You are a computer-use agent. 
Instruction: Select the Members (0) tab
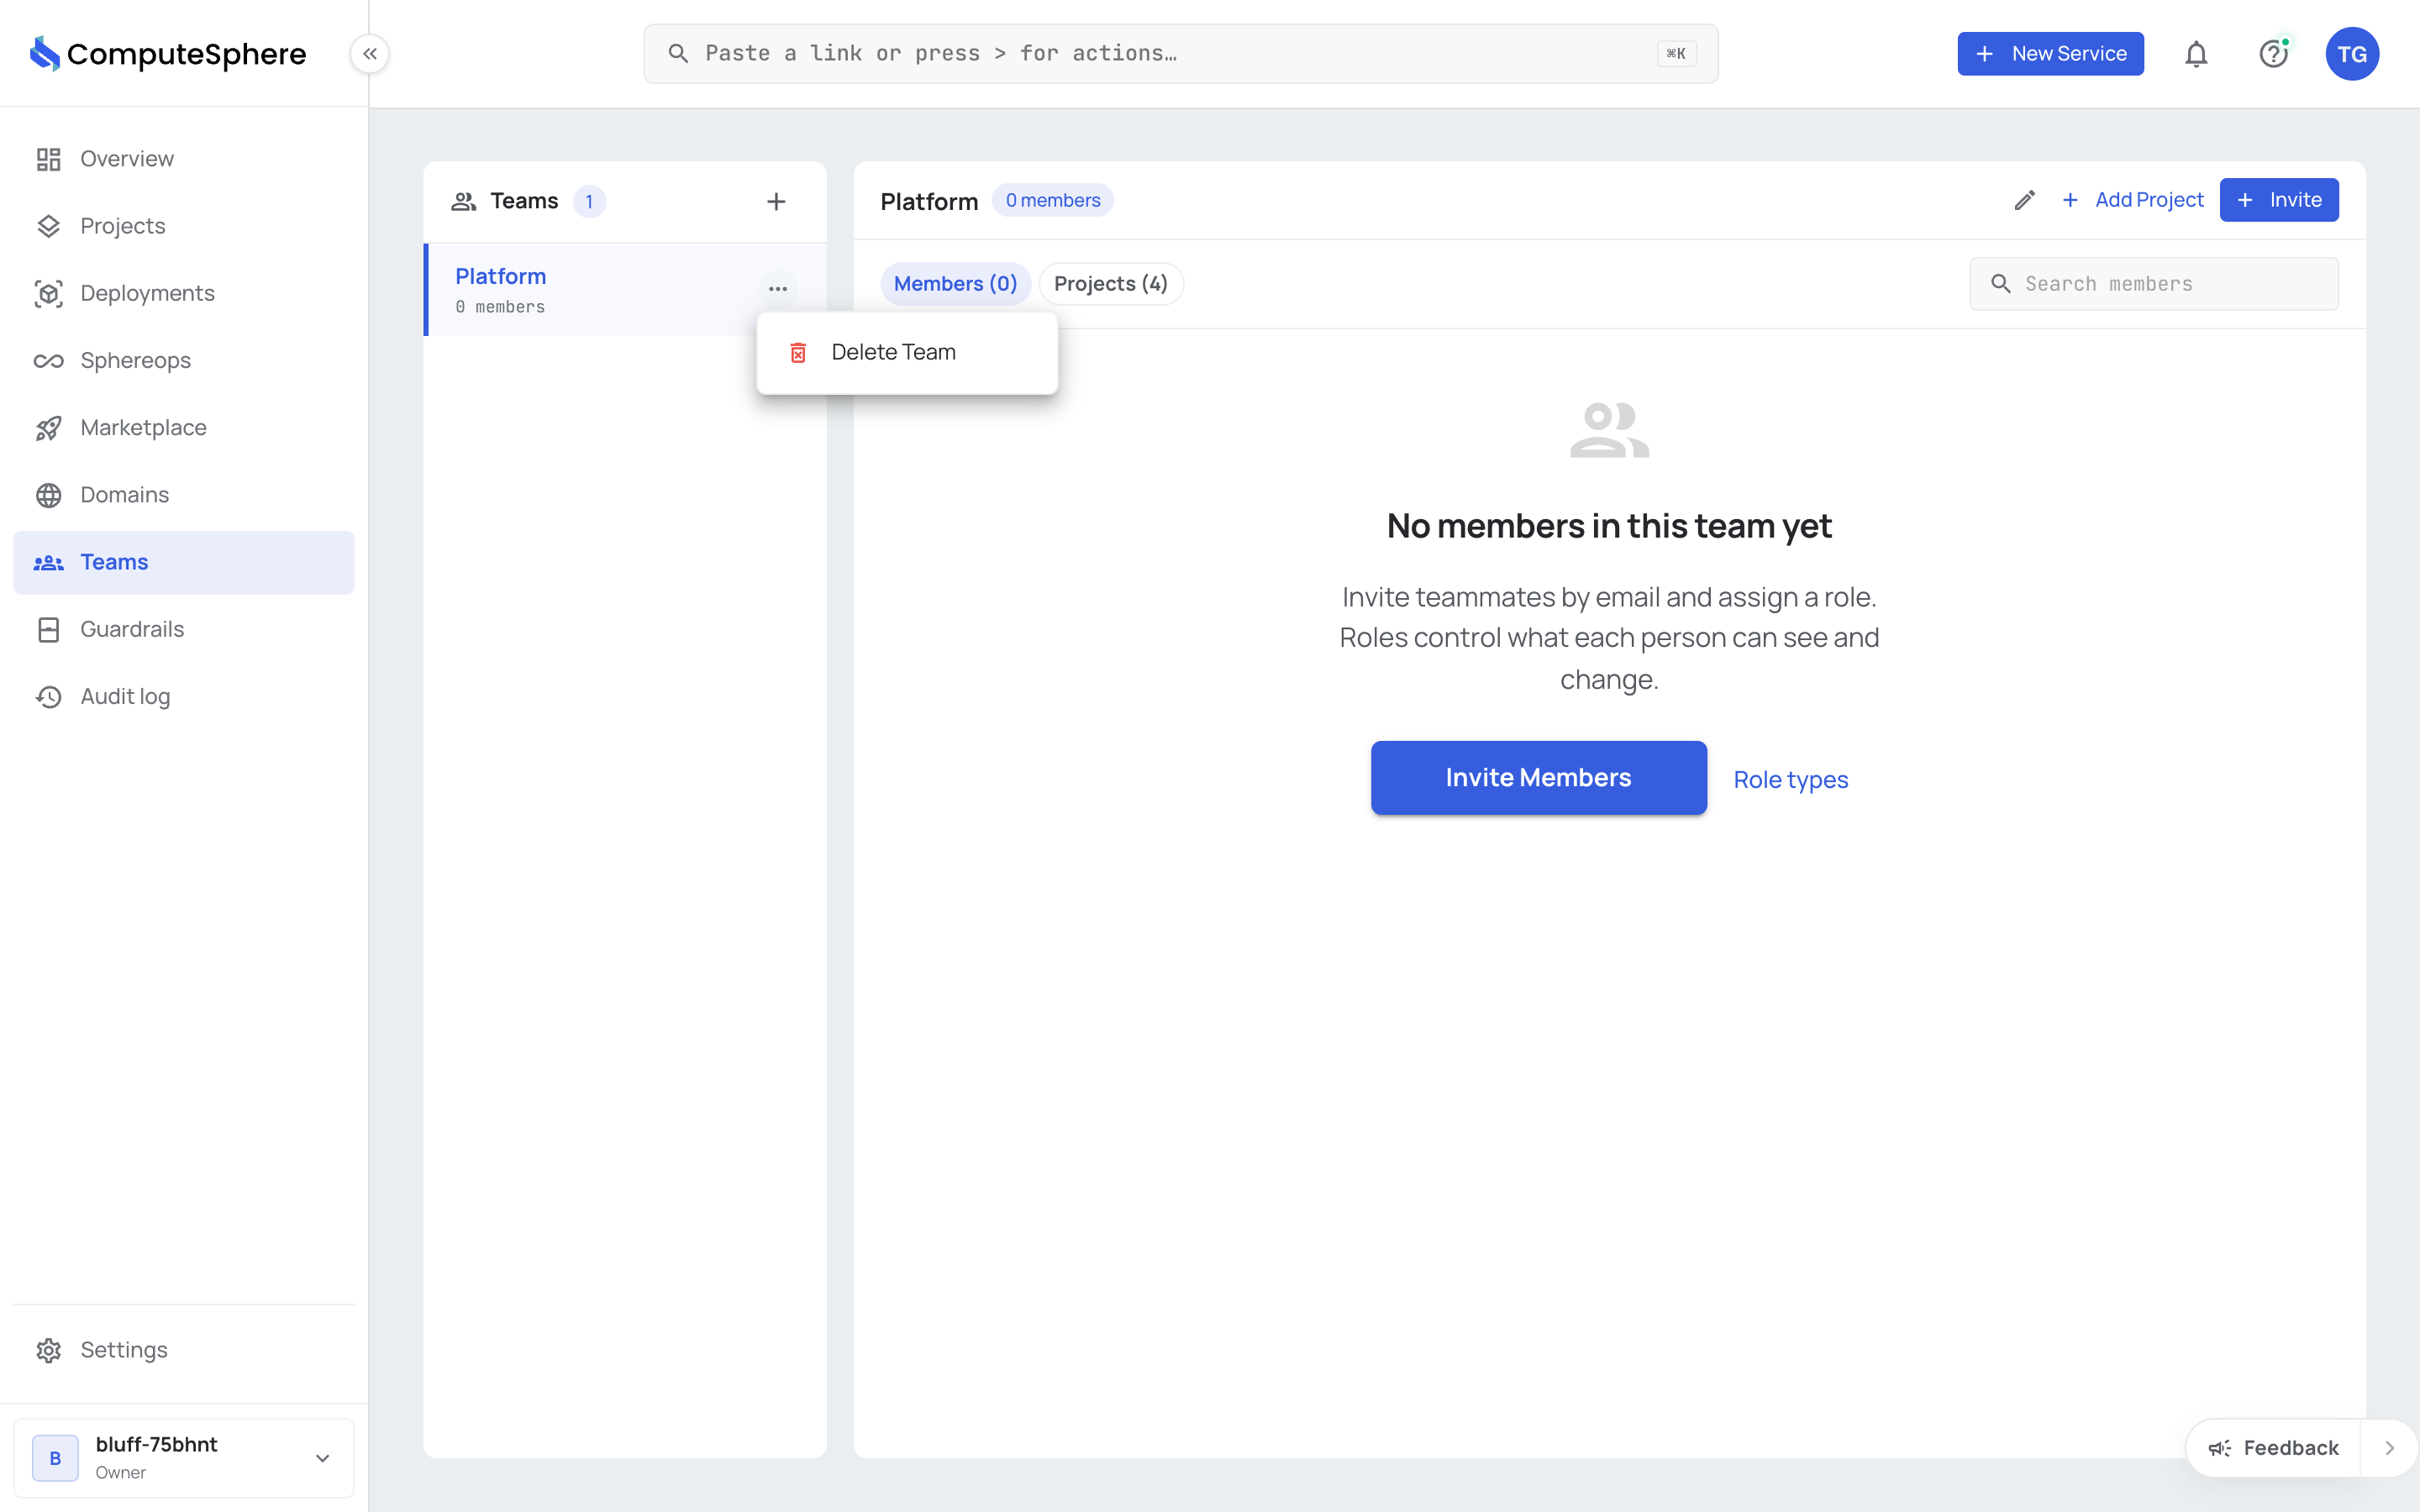tap(955, 284)
